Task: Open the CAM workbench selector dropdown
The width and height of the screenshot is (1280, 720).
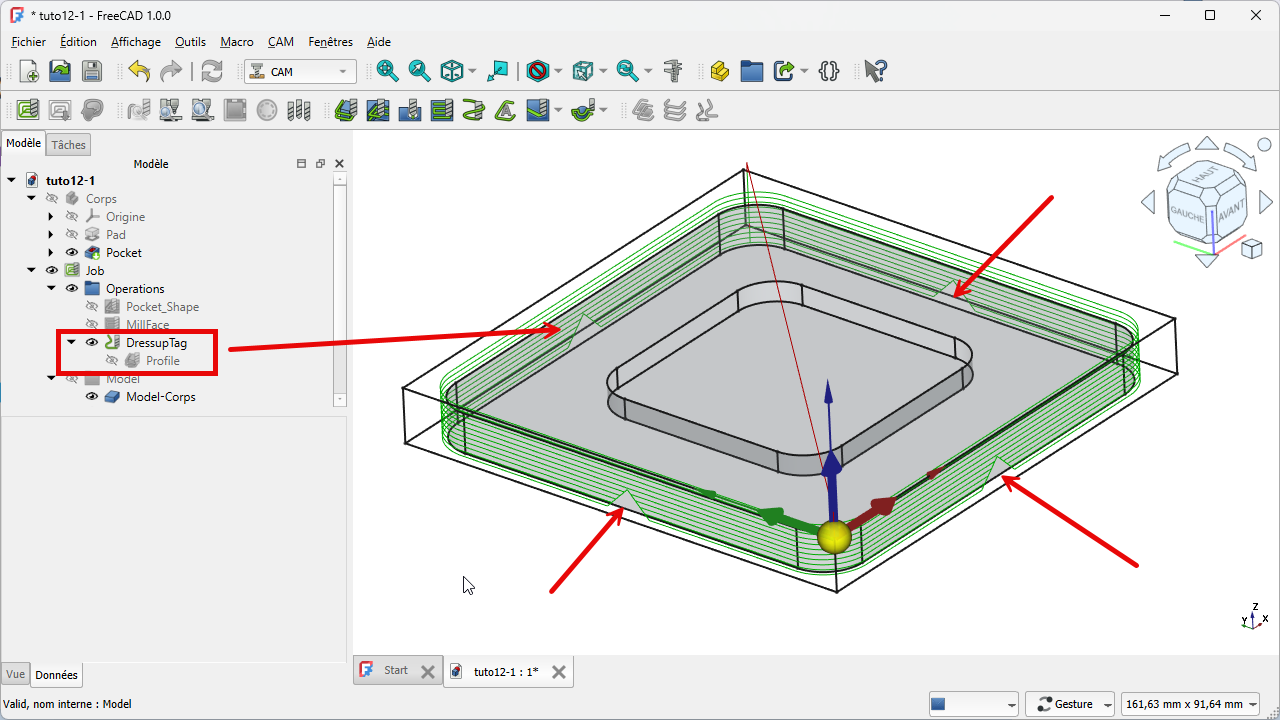Action: tap(300, 72)
